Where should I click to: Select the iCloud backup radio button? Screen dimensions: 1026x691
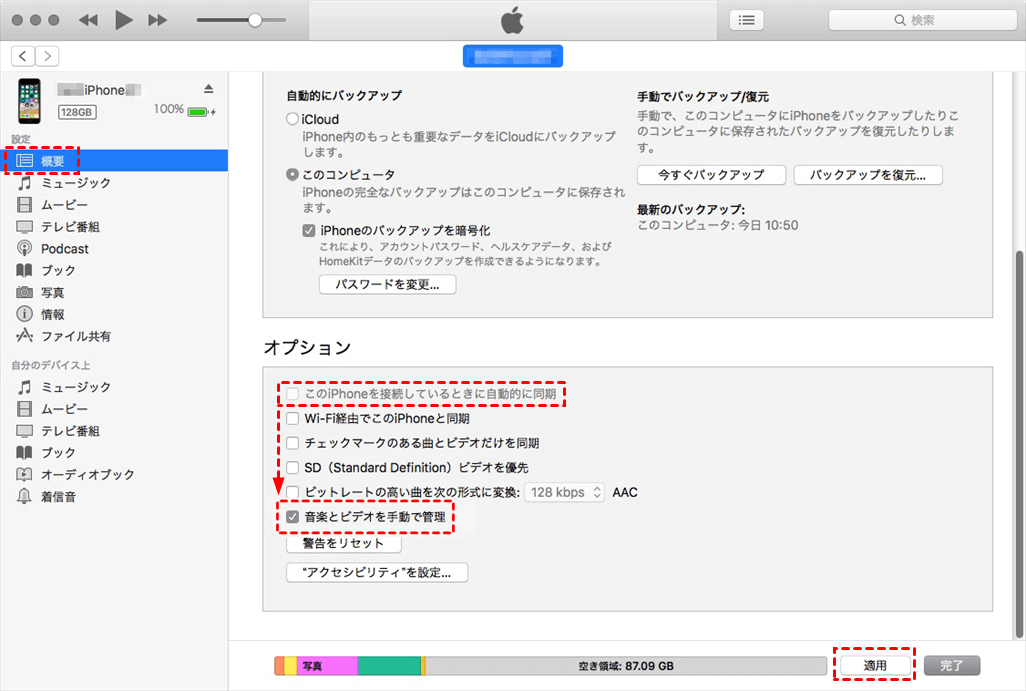(x=292, y=119)
